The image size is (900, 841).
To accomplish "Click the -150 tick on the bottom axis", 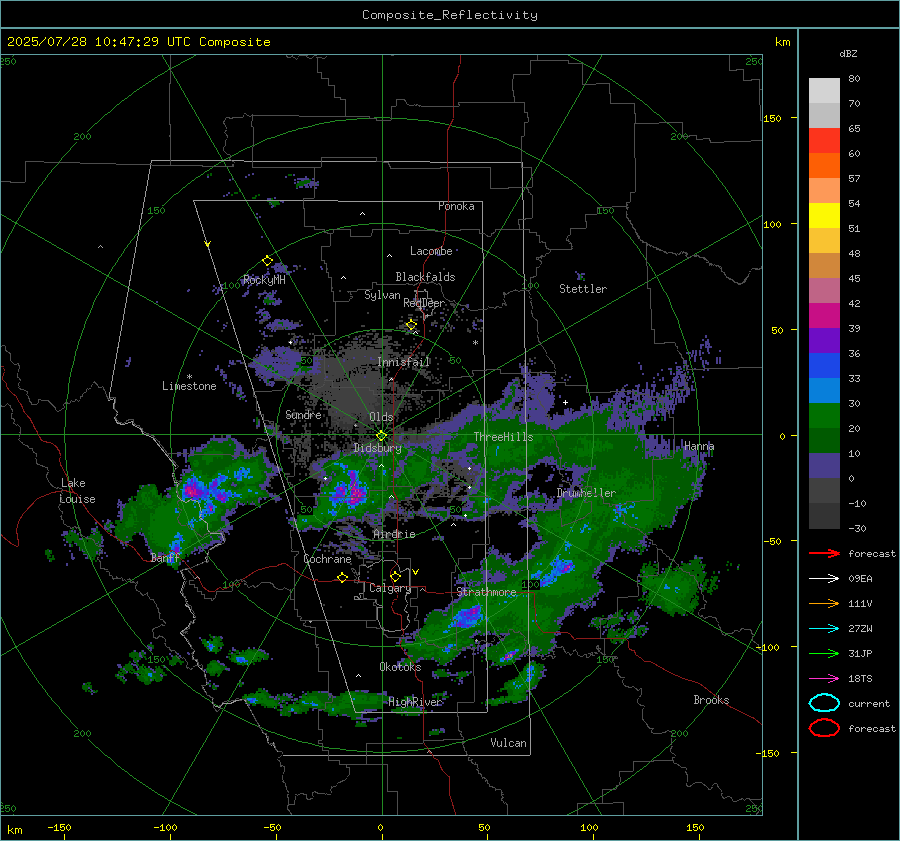I will [x=59, y=827].
